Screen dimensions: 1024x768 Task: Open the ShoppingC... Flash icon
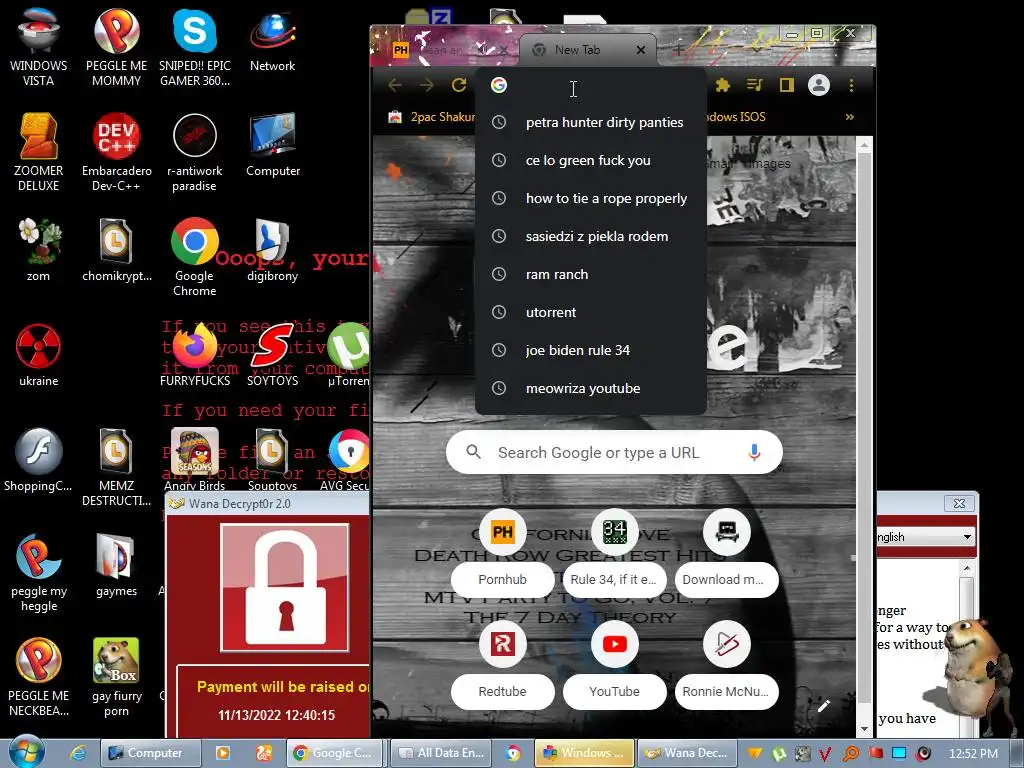pyautogui.click(x=39, y=460)
